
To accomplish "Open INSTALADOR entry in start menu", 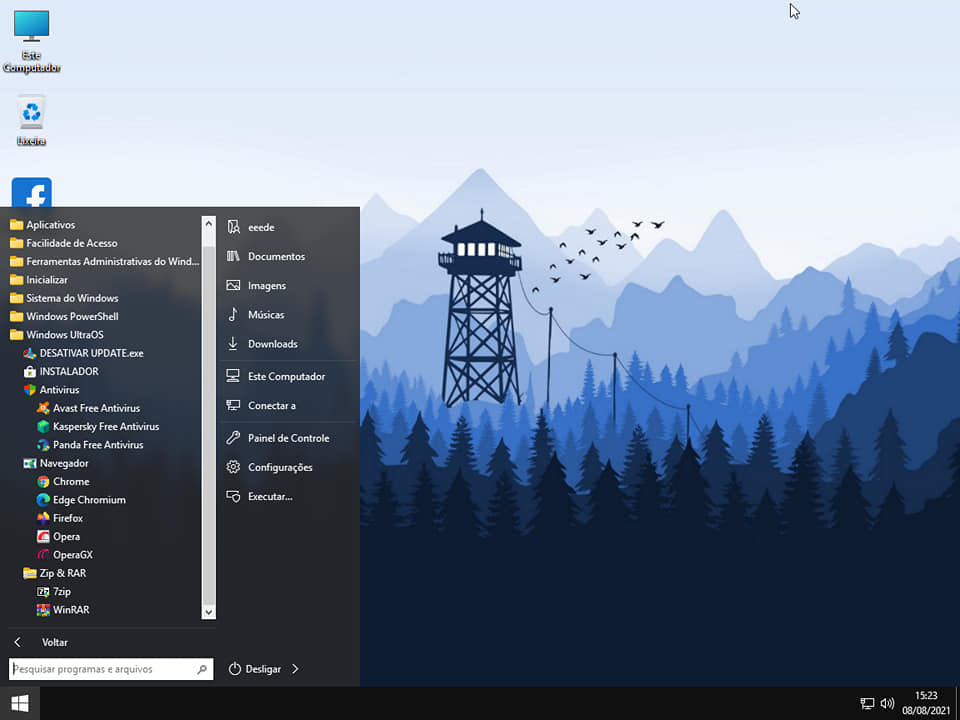I will pyautogui.click(x=61, y=372).
